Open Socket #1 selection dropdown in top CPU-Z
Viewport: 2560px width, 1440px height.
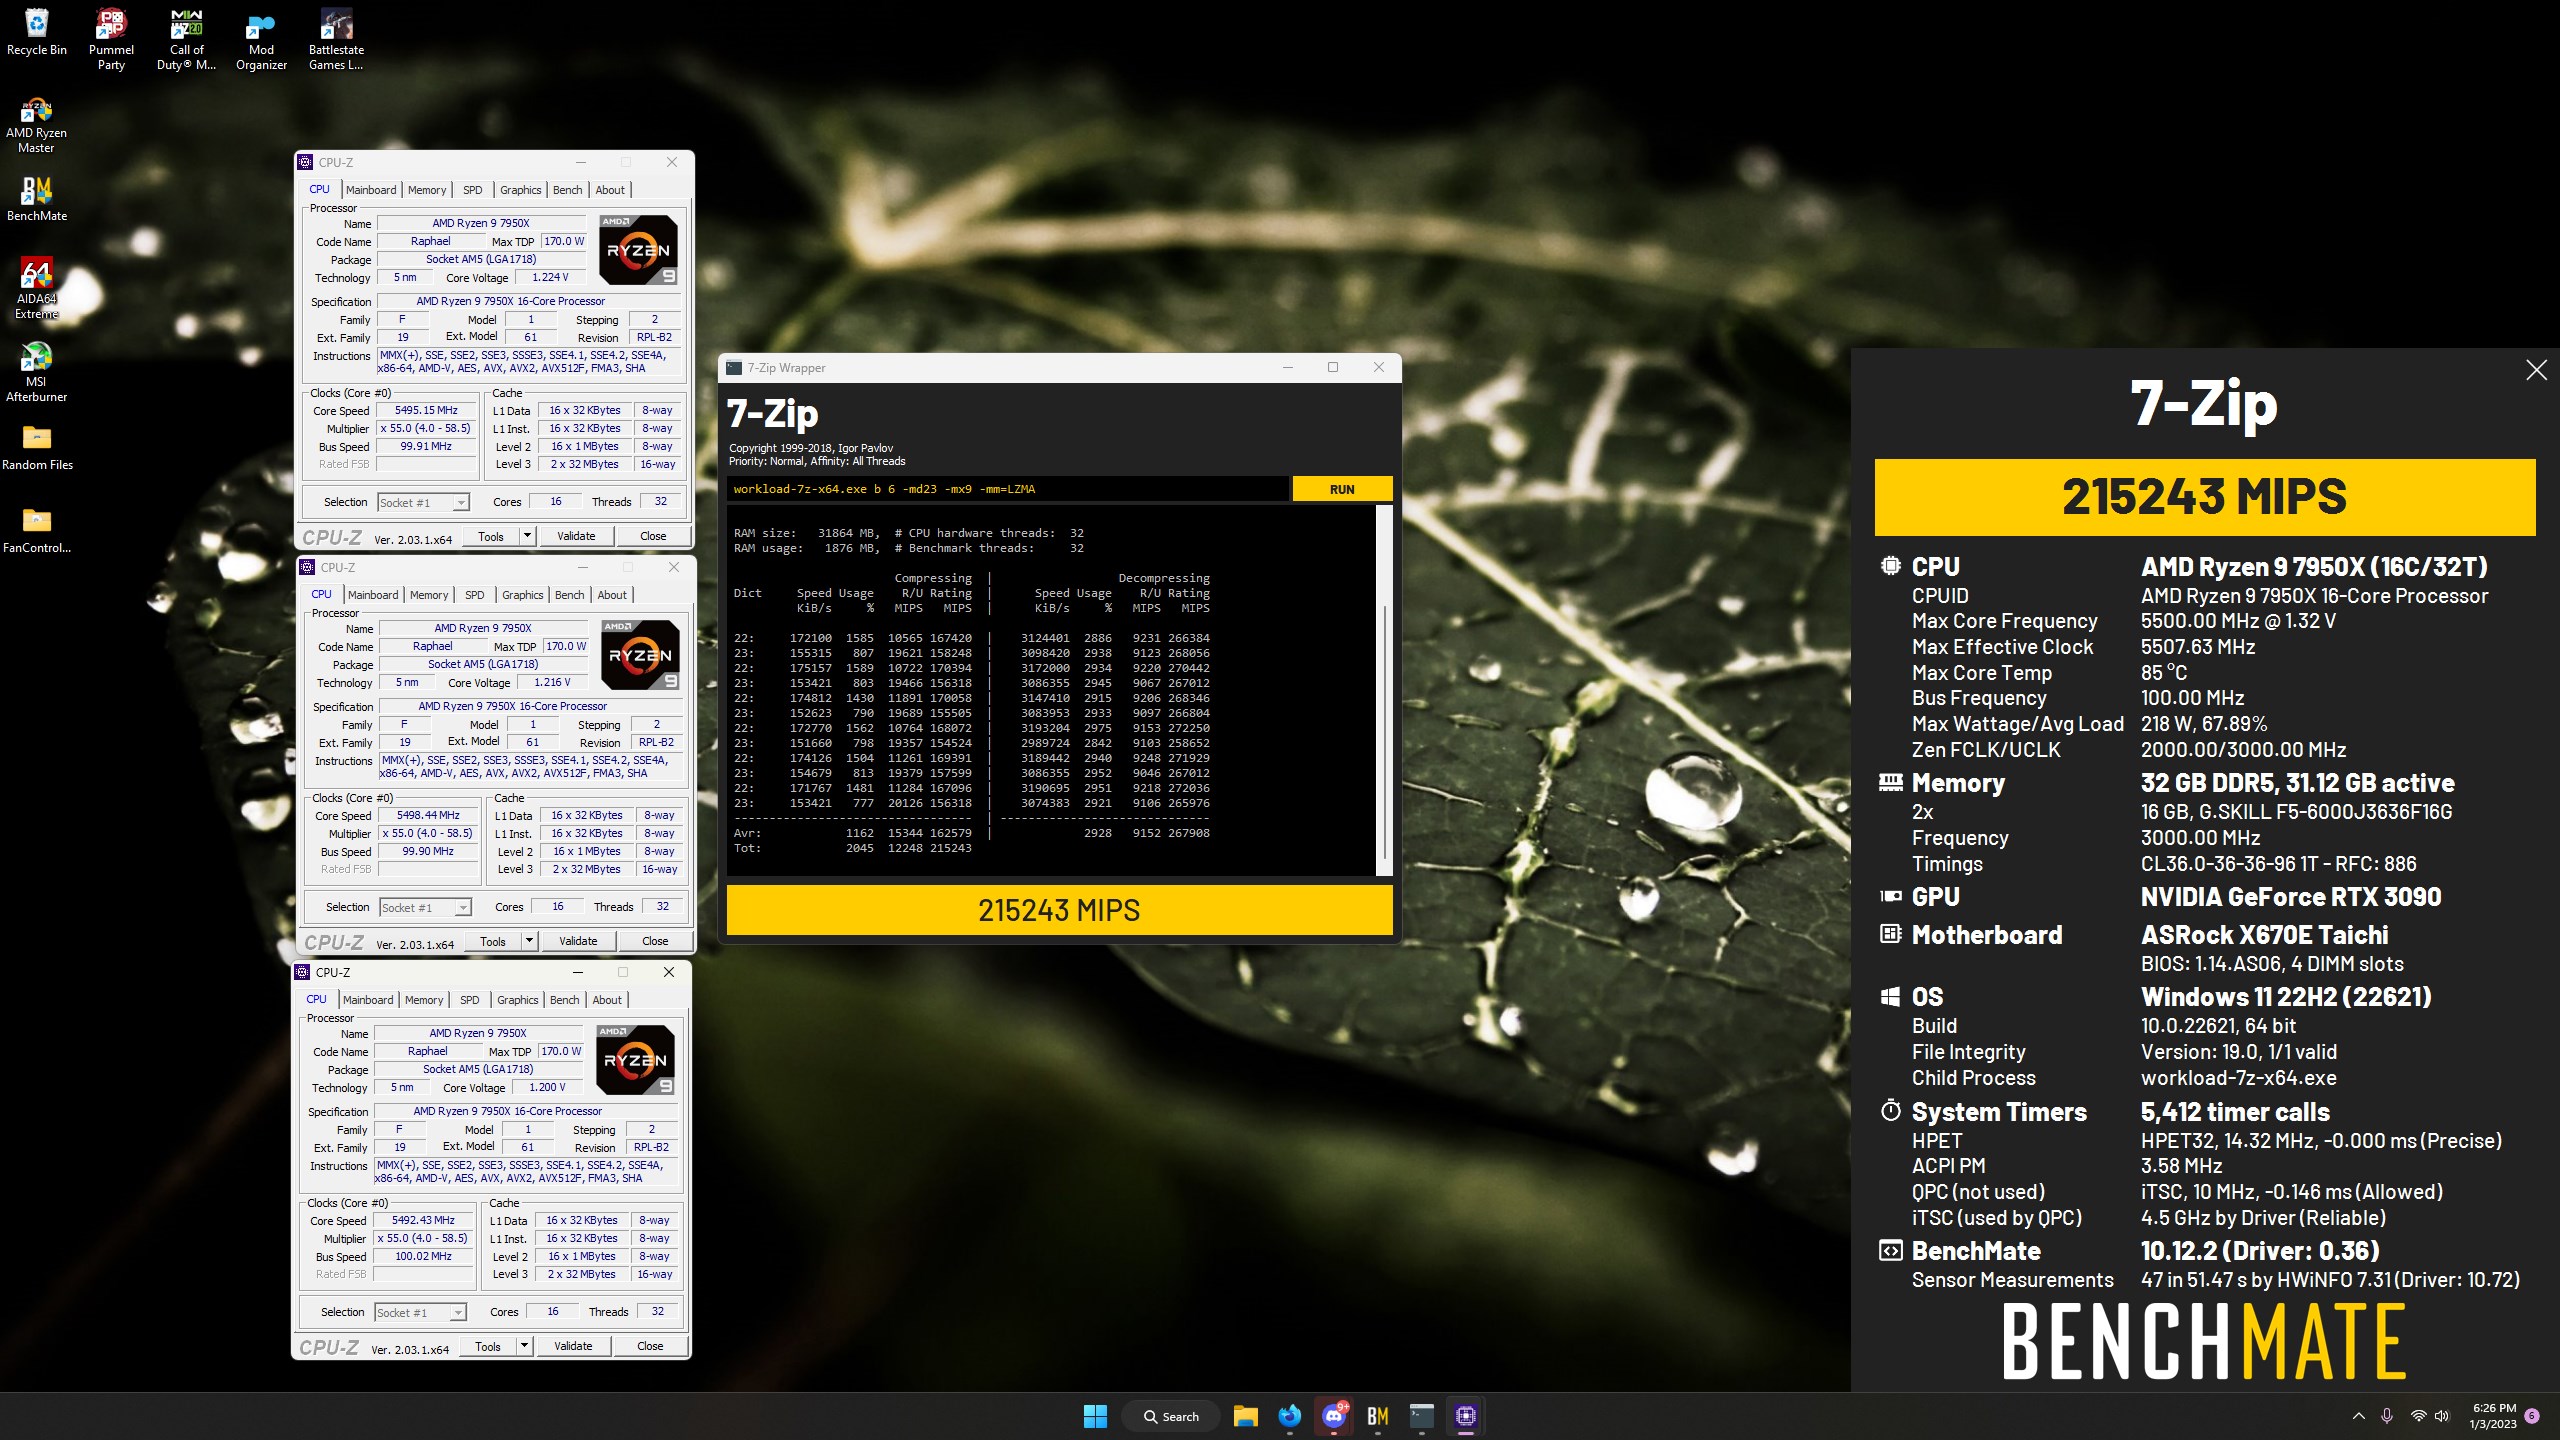[424, 503]
